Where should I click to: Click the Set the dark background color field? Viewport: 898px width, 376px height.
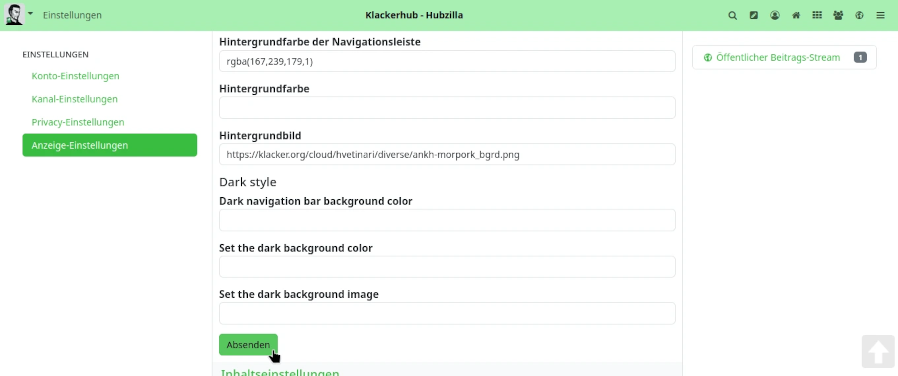447,267
